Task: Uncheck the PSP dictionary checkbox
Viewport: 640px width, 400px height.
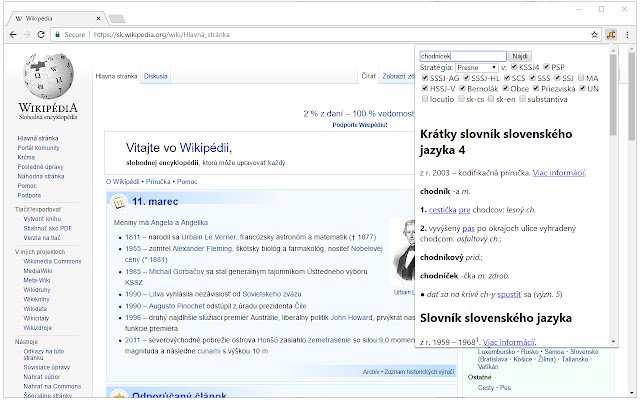Action: coord(546,67)
